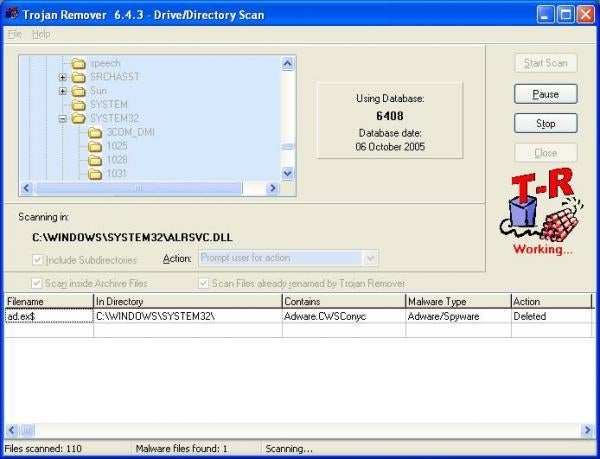Click the SYSTEM32 folder icon
The height and width of the screenshot is (459, 600).
point(78,118)
